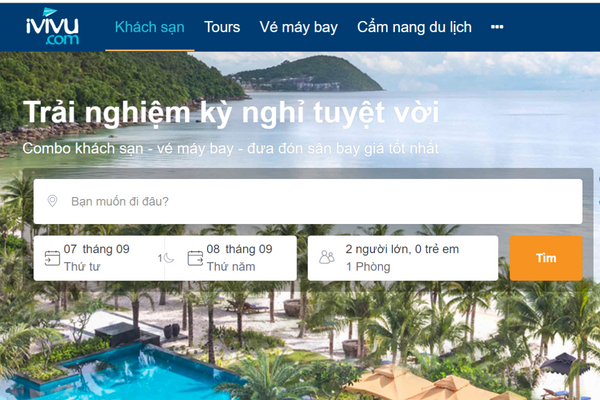This screenshot has width=600, height=400.
Task: Click the iVIVU.com logo
Action: coord(52,27)
